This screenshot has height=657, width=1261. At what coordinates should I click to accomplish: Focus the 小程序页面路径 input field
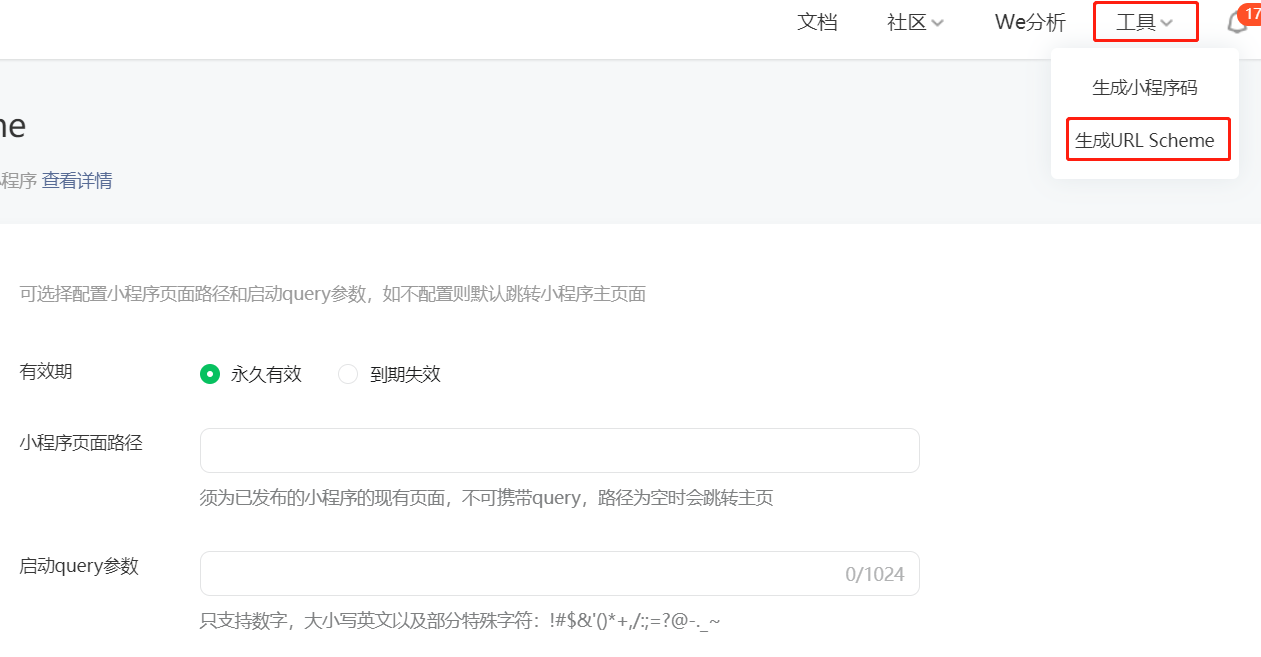(x=559, y=451)
